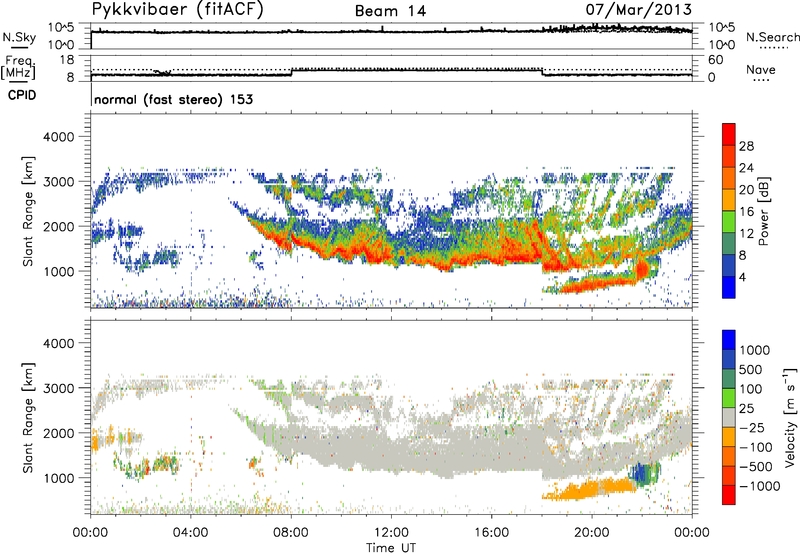
Task: Click the '500' tick on the velocity scale
Action: (751, 369)
